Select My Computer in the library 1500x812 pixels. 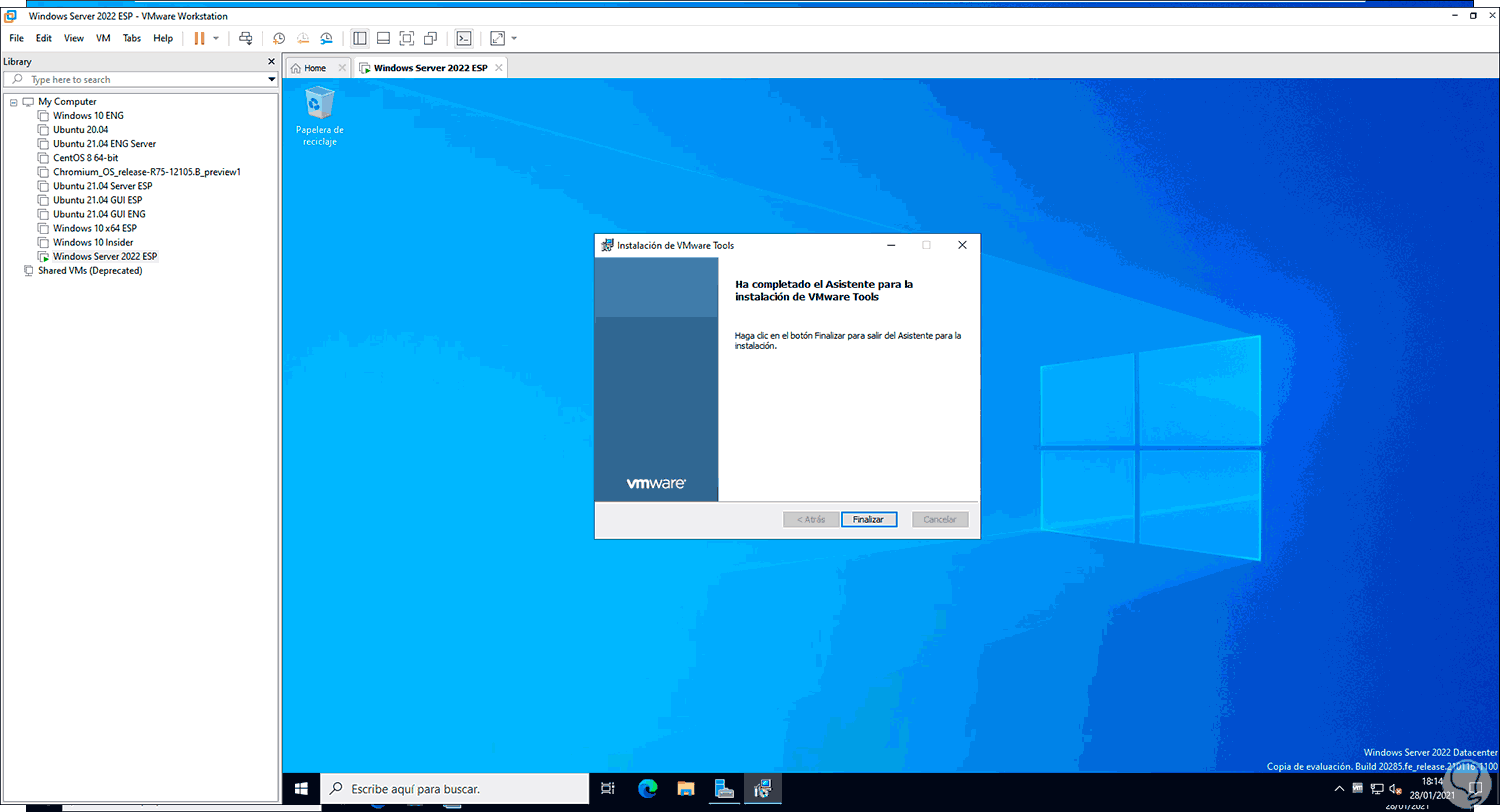coord(67,102)
